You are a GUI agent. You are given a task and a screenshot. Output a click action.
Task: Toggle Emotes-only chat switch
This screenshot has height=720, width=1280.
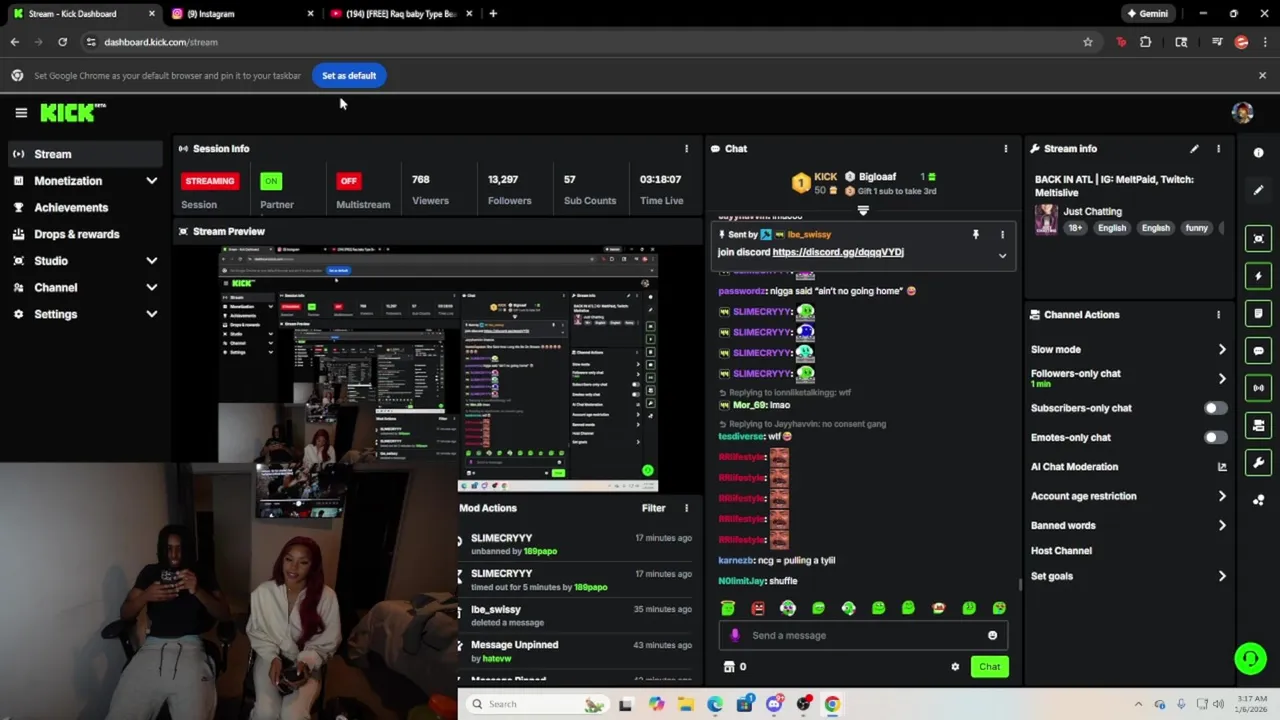pyautogui.click(x=1215, y=437)
